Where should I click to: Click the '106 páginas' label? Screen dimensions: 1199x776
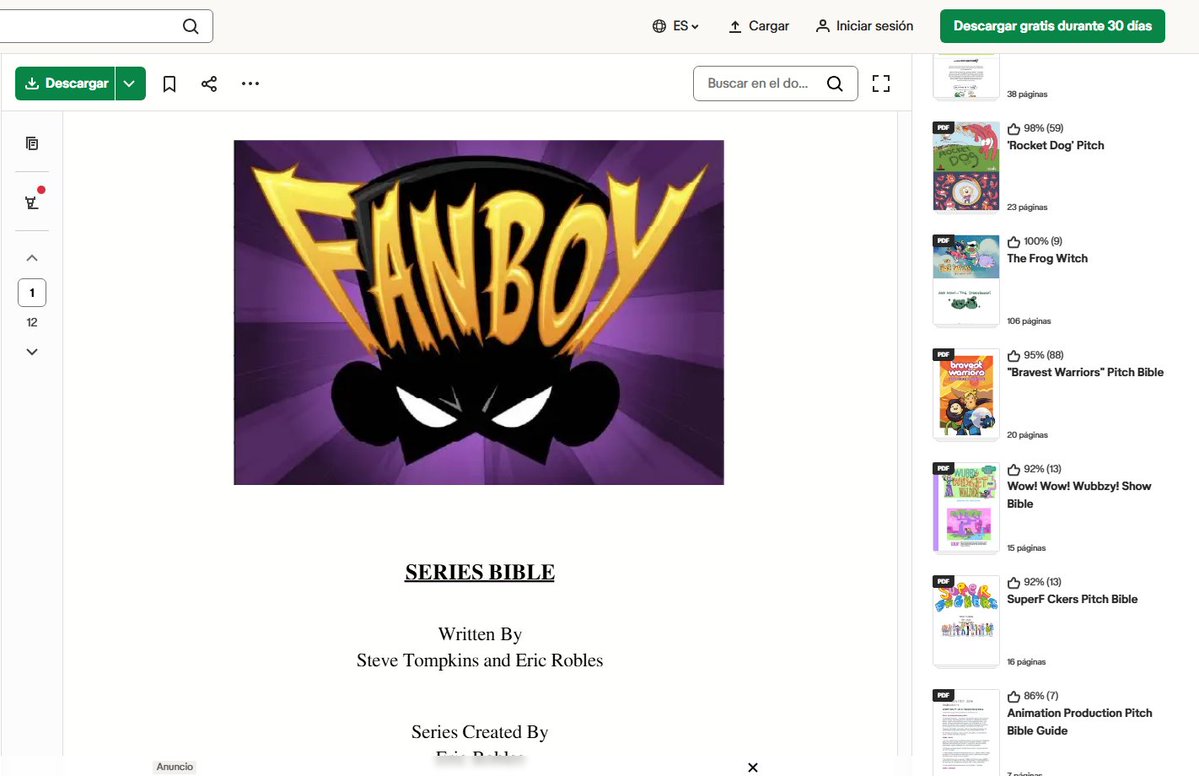pyautogui.click(x=1028, y=321)
